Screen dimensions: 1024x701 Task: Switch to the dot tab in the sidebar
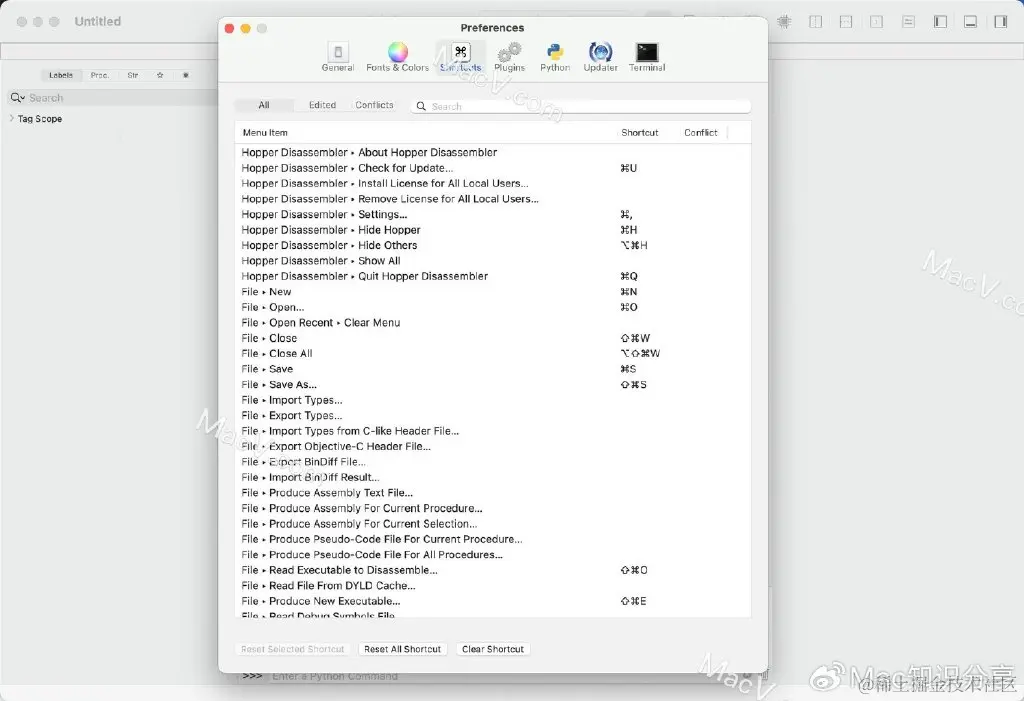185,75
